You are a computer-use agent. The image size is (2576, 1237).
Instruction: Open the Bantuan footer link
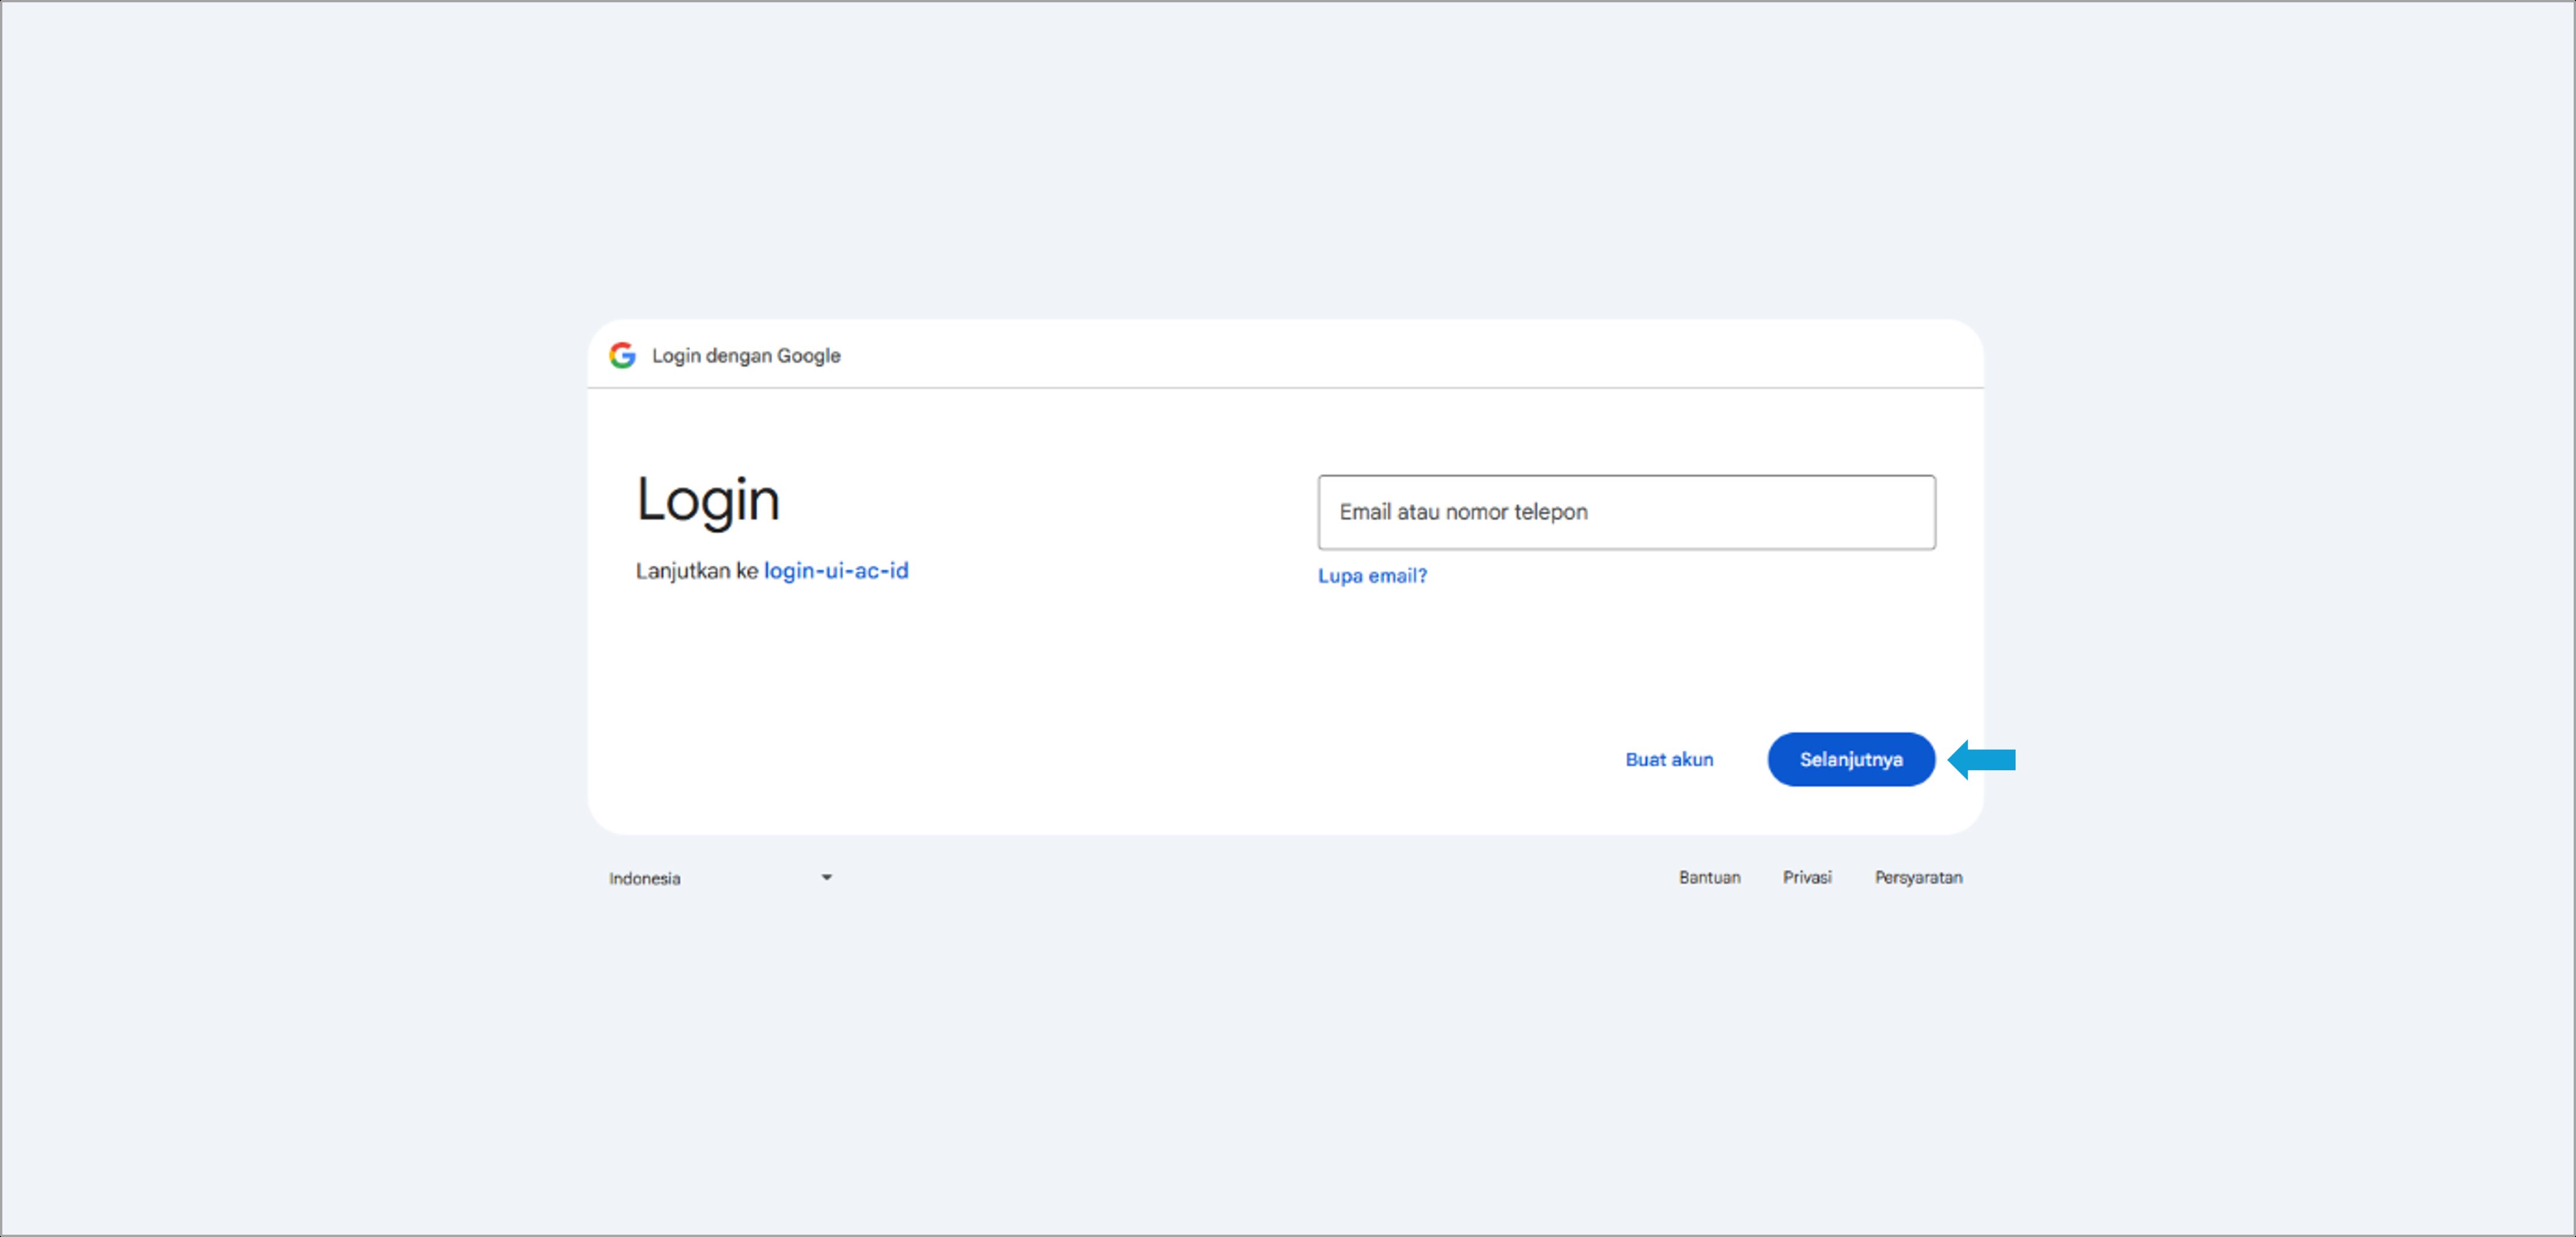pyautogui.click(x=1709, y=877)
